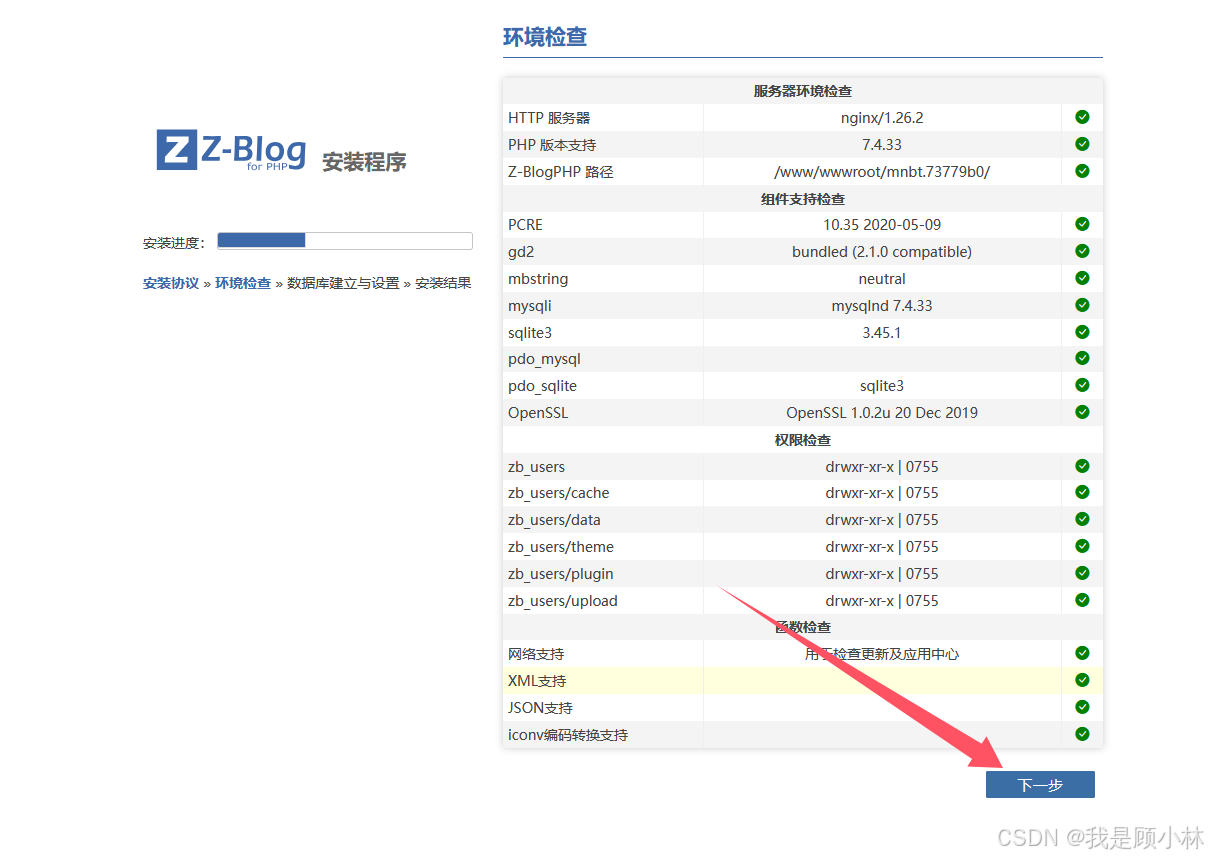Click the Z-Blog for PHP logo
1208x857 pixels.
(x=231, y=150)
